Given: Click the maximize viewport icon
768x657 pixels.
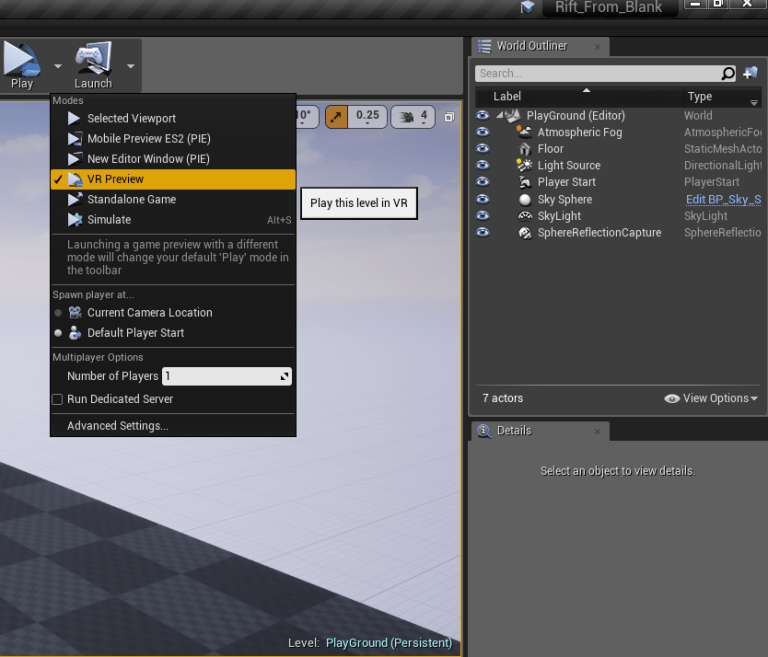Looking at the screenshot, I should (449, 117).
